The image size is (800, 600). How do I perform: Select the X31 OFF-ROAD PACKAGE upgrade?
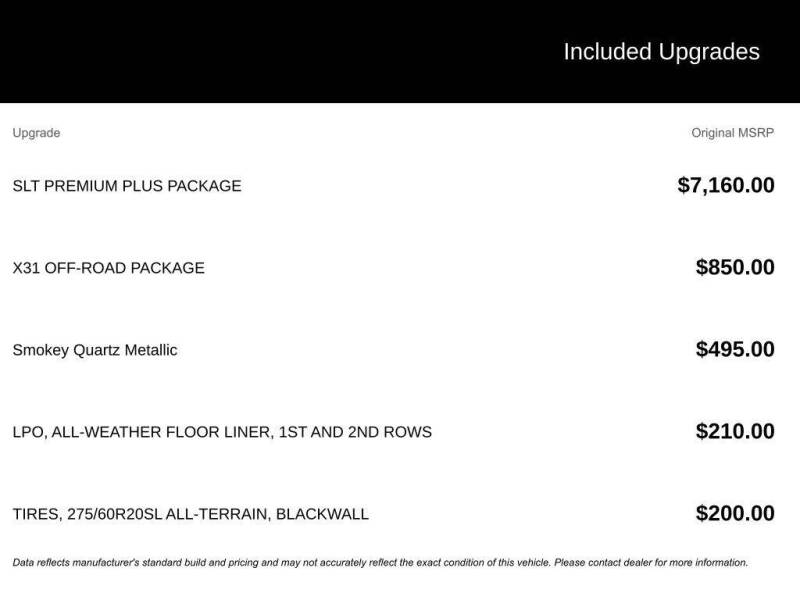click(108, 268)
